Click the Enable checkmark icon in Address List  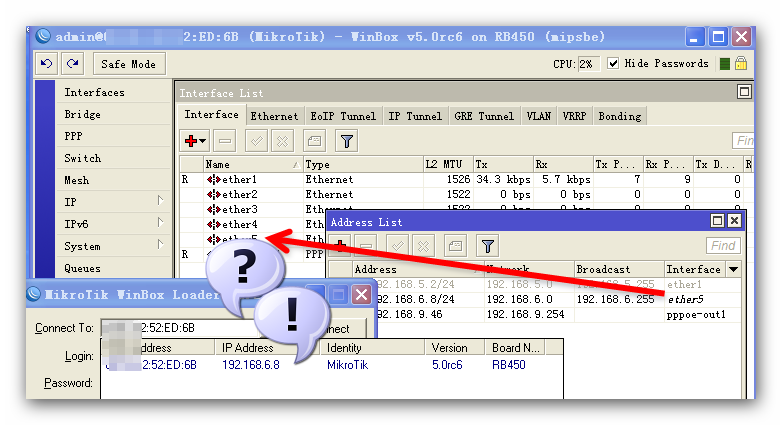coord(397,246)
